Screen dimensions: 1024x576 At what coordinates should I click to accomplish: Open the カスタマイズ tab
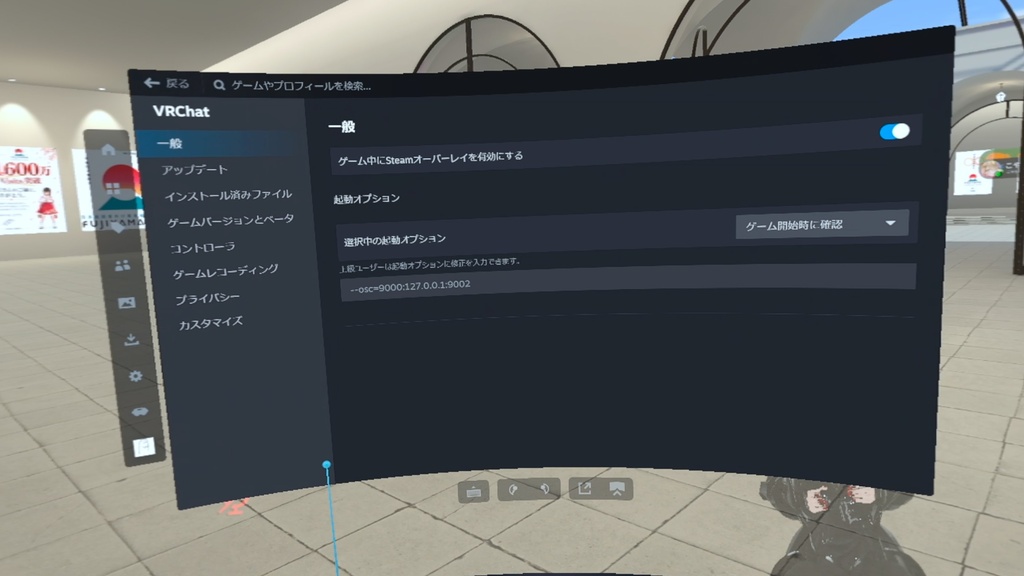click(210, 323)
